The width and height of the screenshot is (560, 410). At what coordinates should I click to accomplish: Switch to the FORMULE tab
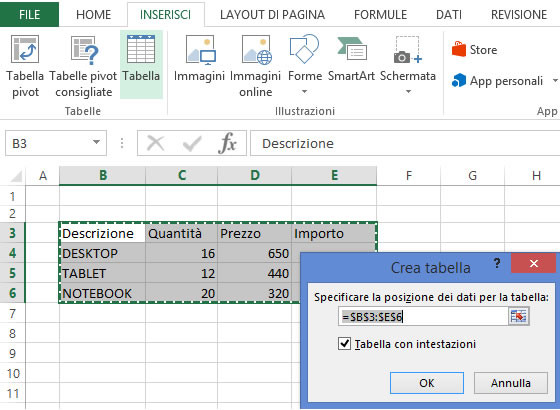(380, 15)
